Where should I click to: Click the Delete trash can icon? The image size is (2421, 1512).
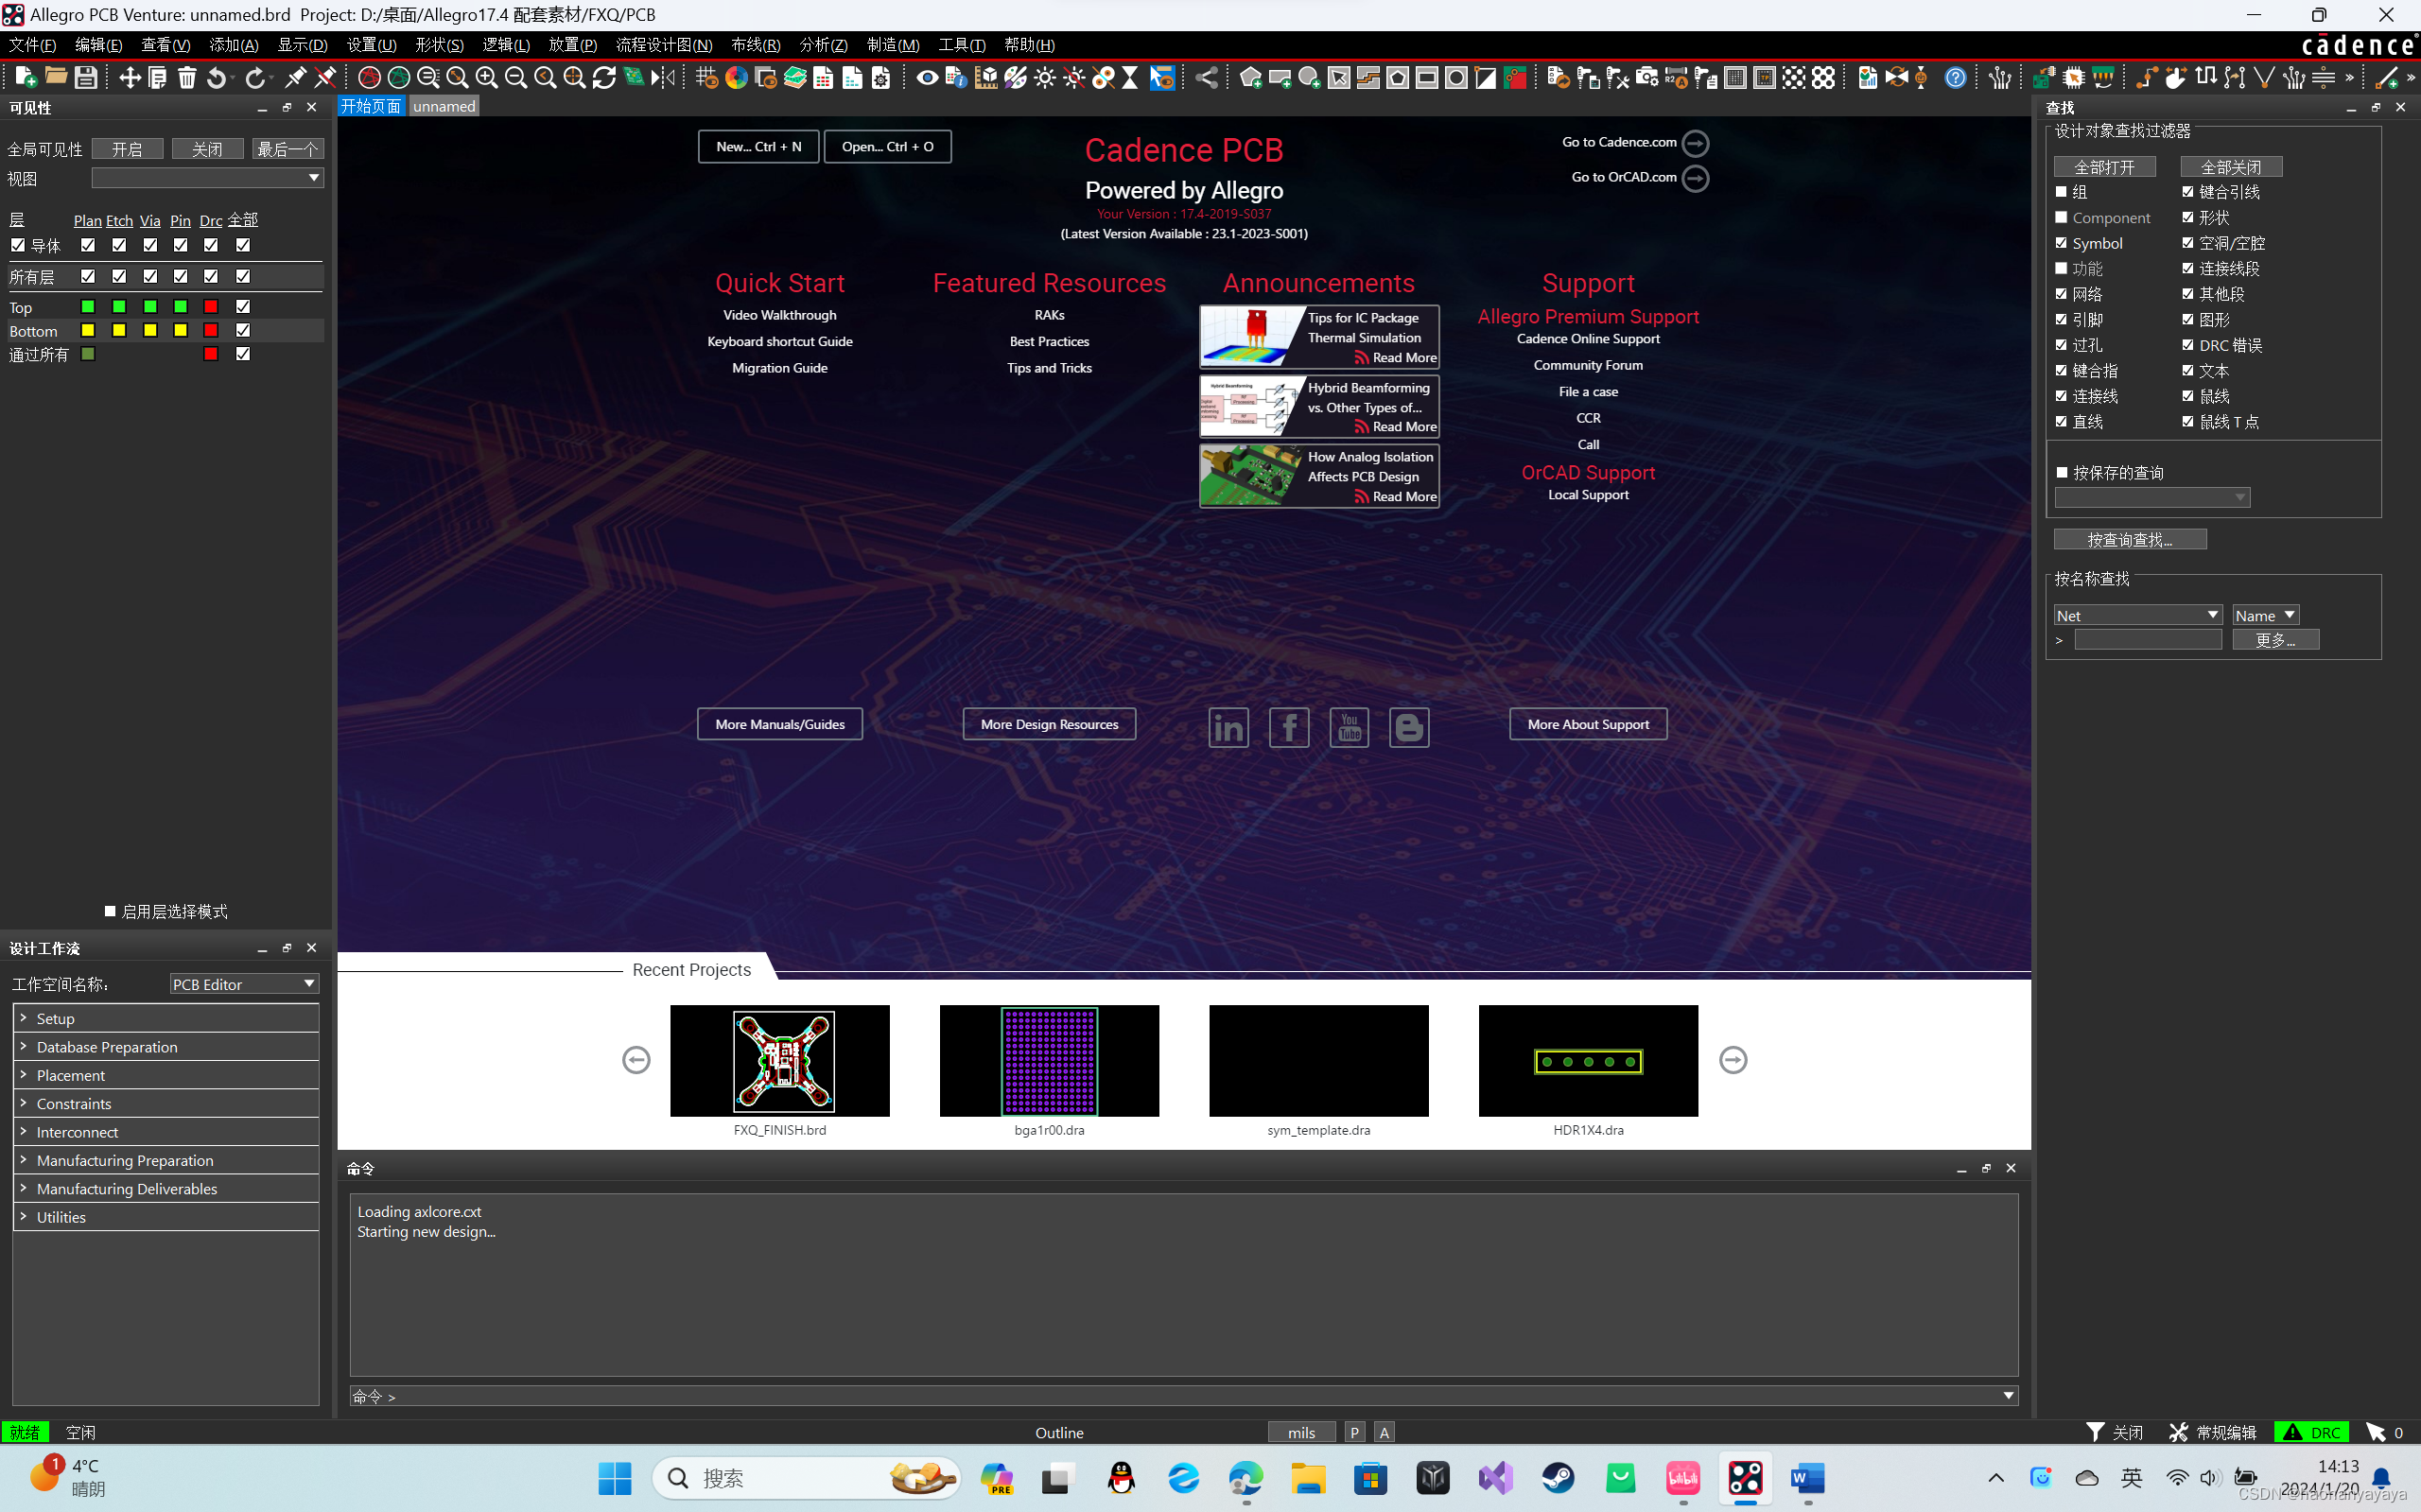click(187, 77)
